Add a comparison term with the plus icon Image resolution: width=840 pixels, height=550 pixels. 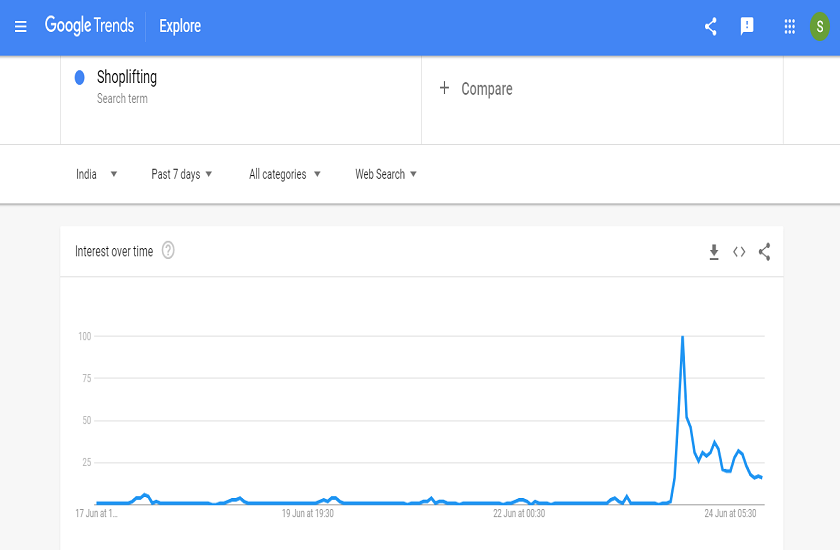point(444,88)
